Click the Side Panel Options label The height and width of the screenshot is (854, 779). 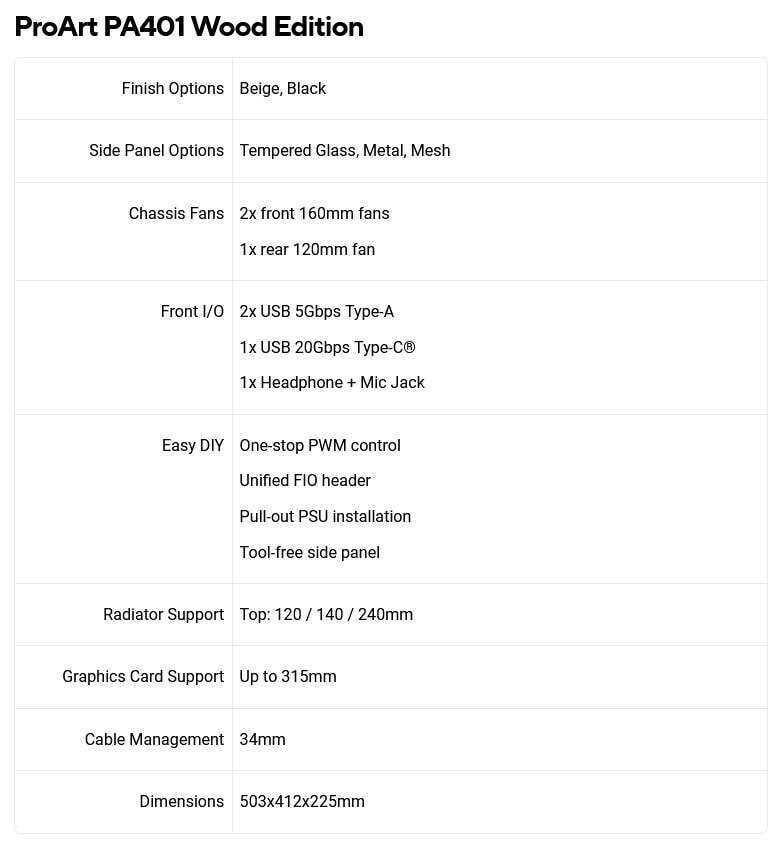pyautogui.click(x=156, y=151)
